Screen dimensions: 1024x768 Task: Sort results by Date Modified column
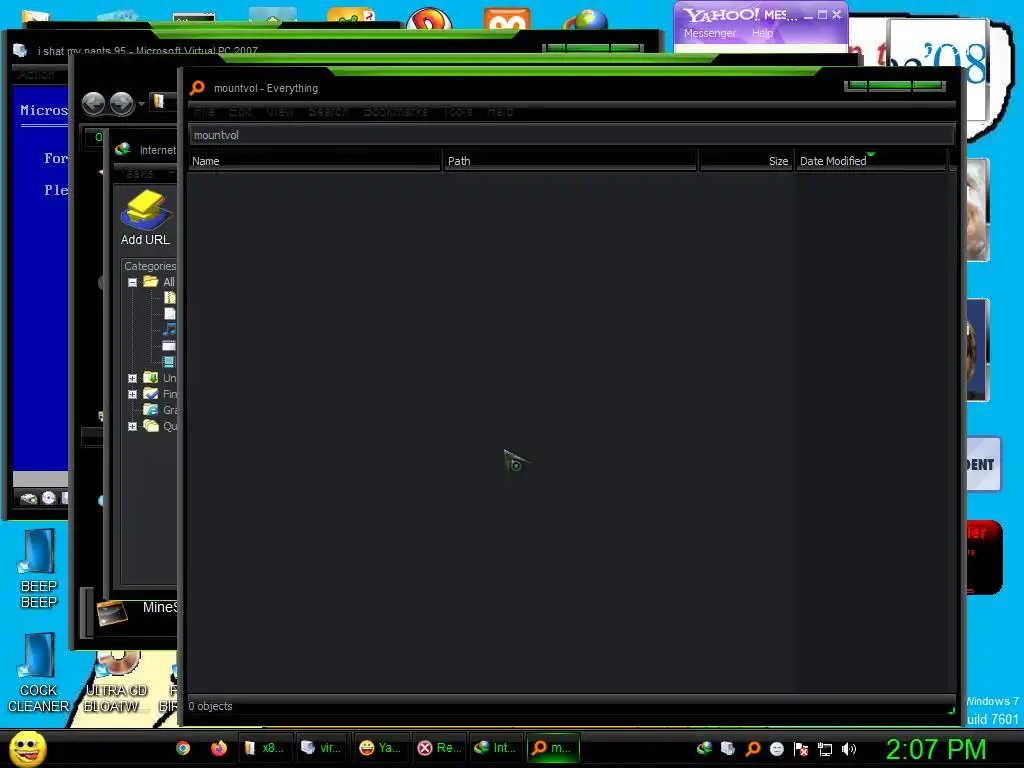[x=871, y=161]
